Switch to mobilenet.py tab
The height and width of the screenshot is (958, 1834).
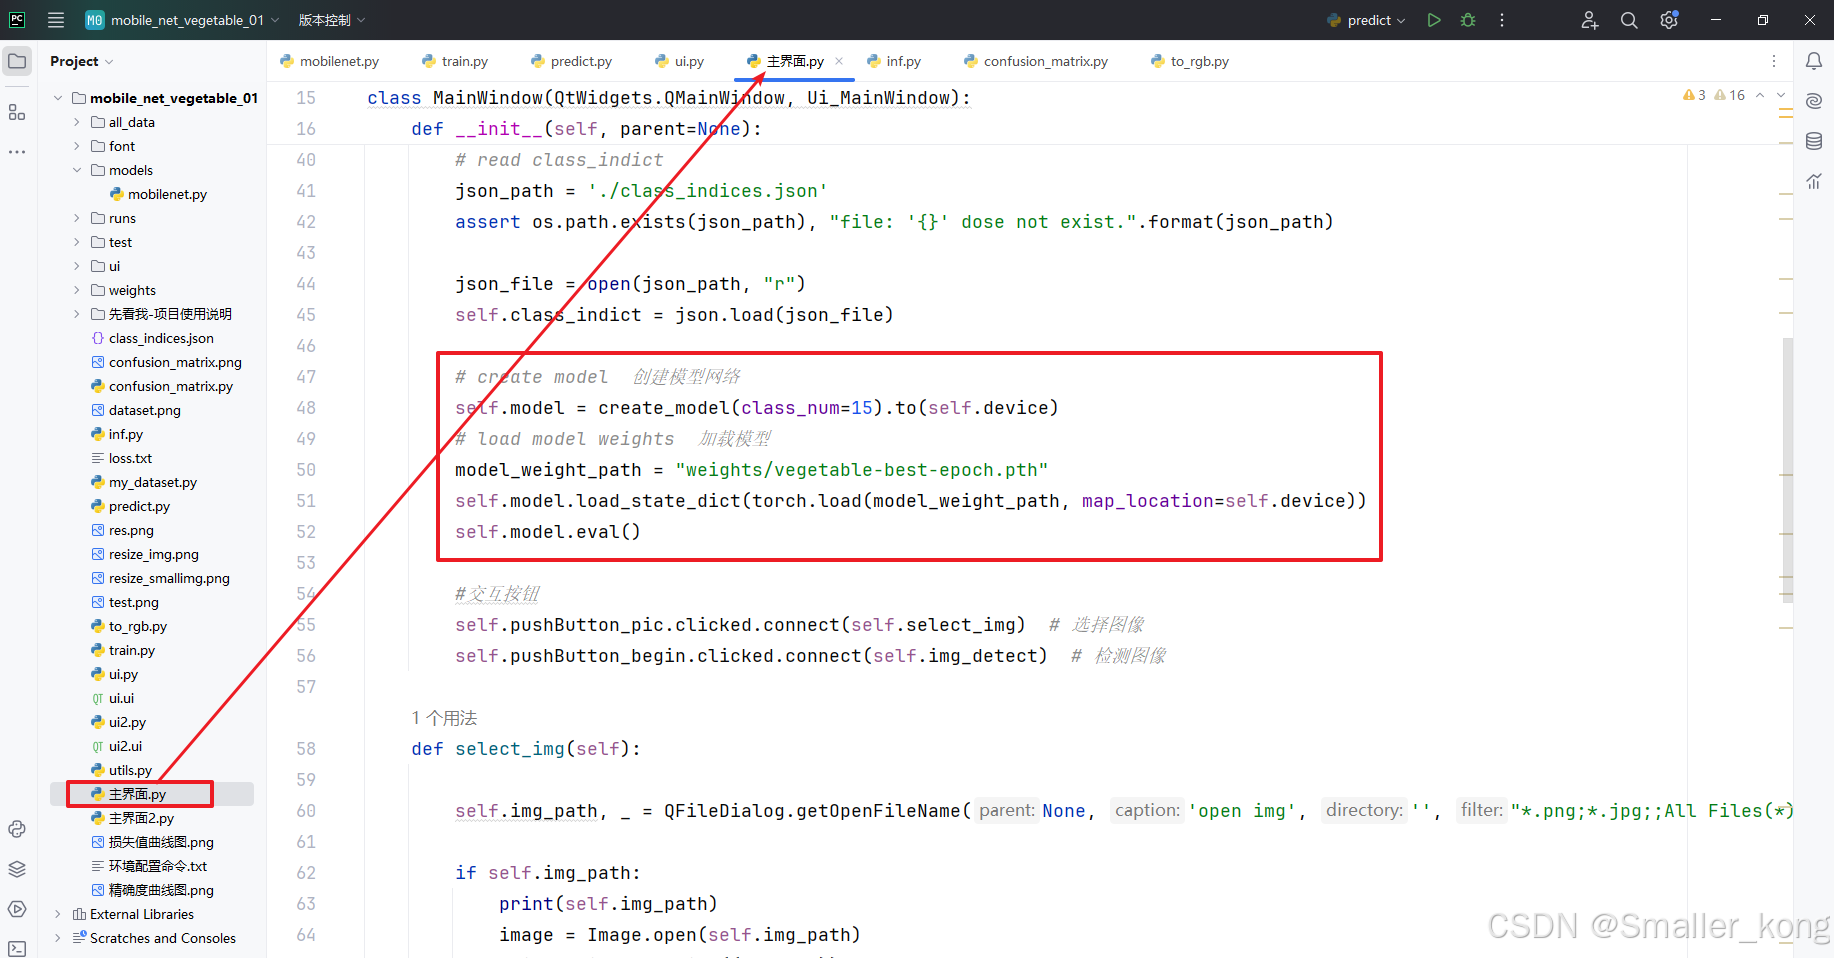(329, 61)
